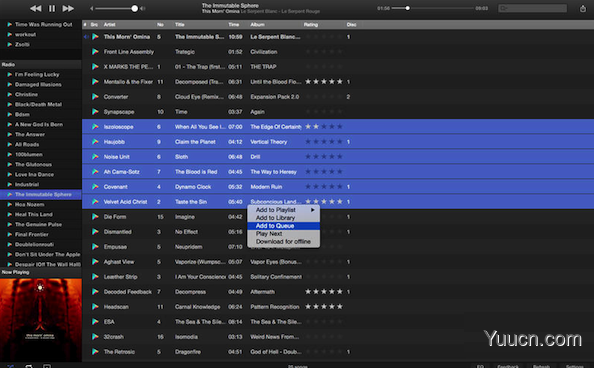Expand the Add to Playlist submenu arrow
Image resolution: width=594 pixels, height=368 pixels.
[313, 210]
